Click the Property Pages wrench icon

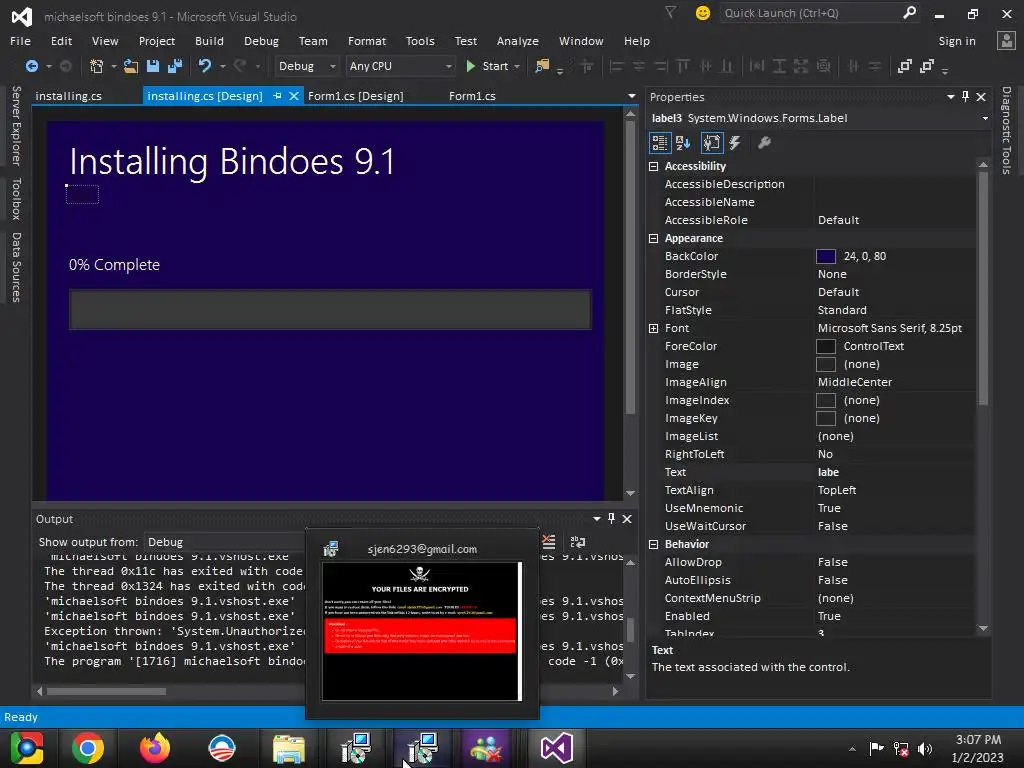pyautogui.click(x=764, y=142)
